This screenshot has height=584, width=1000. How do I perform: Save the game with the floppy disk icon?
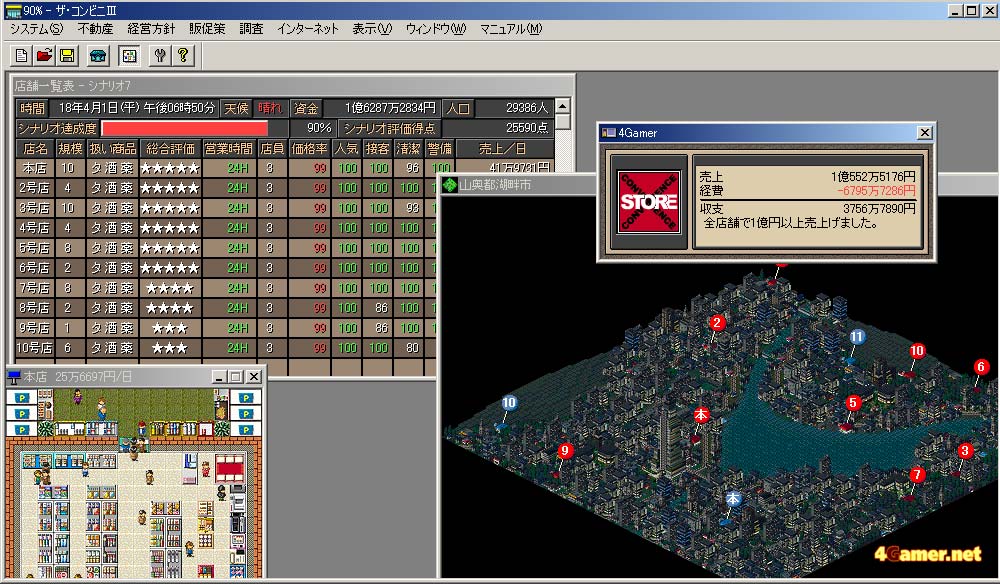(x=67, y=55)
